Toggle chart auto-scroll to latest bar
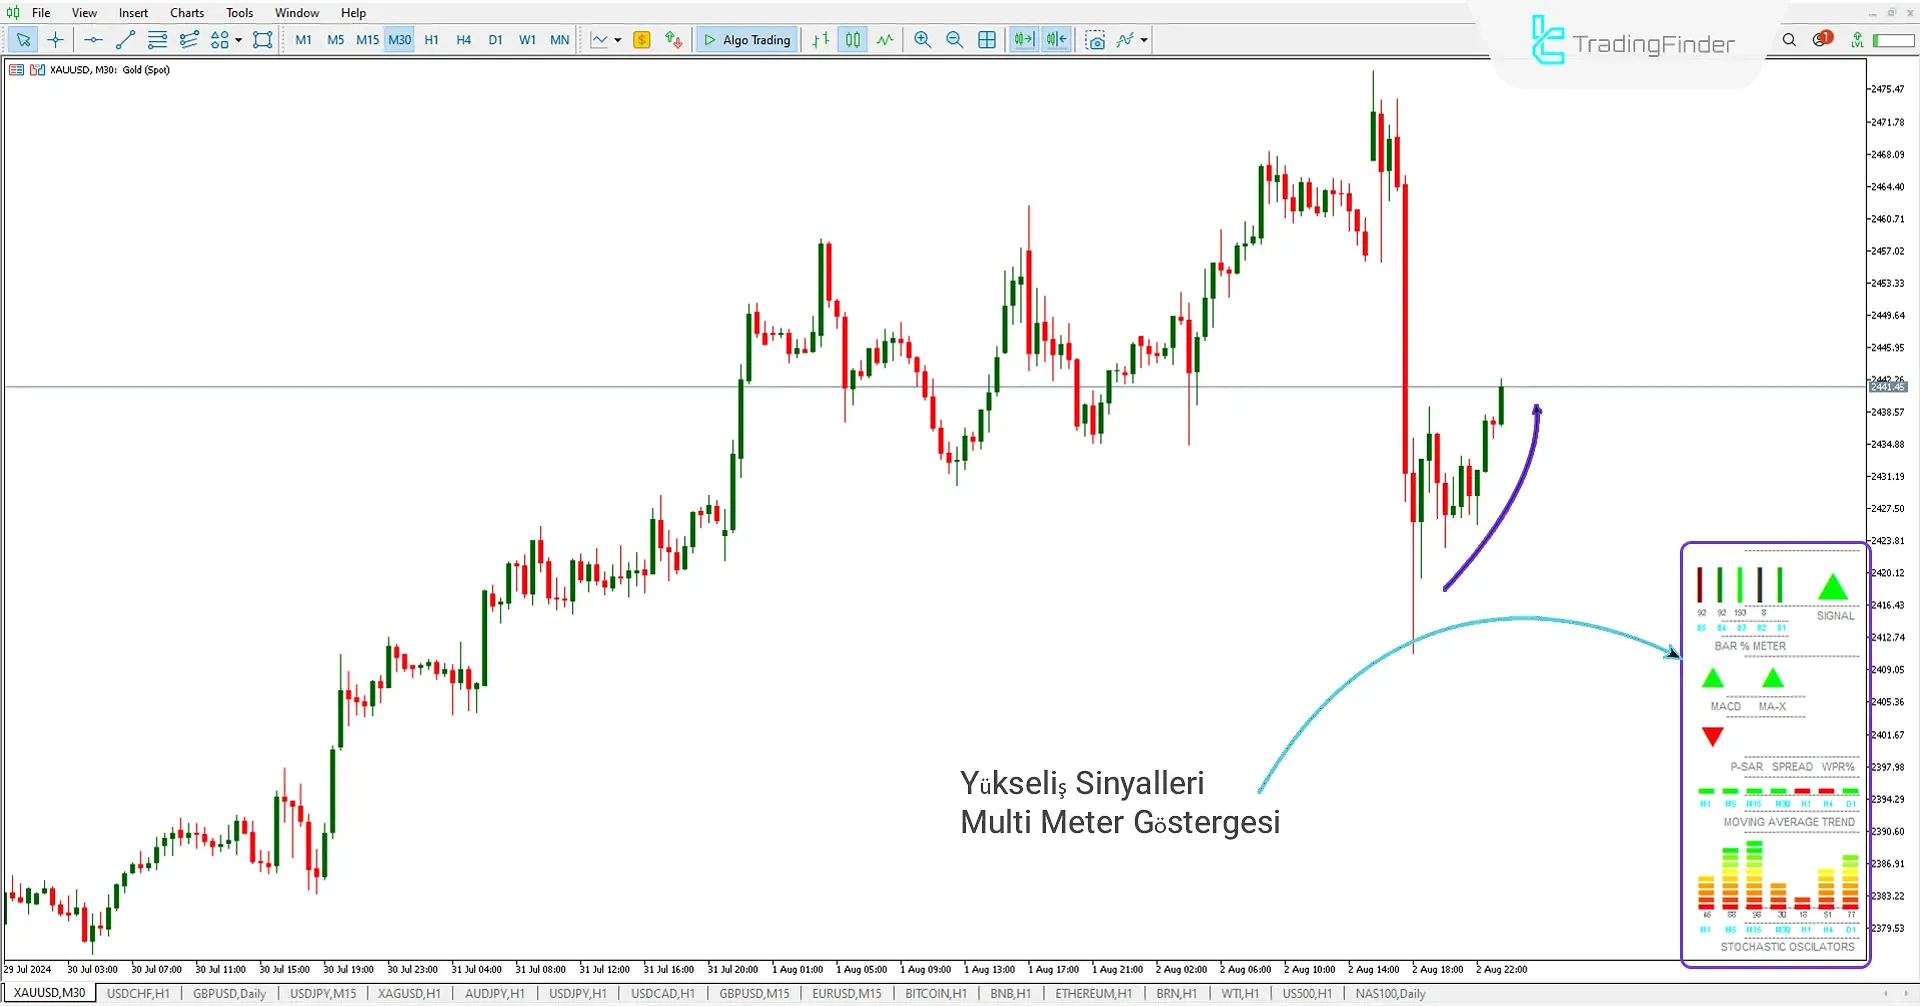Screen dimensions: 1920x1006 tap(1024, 40)
